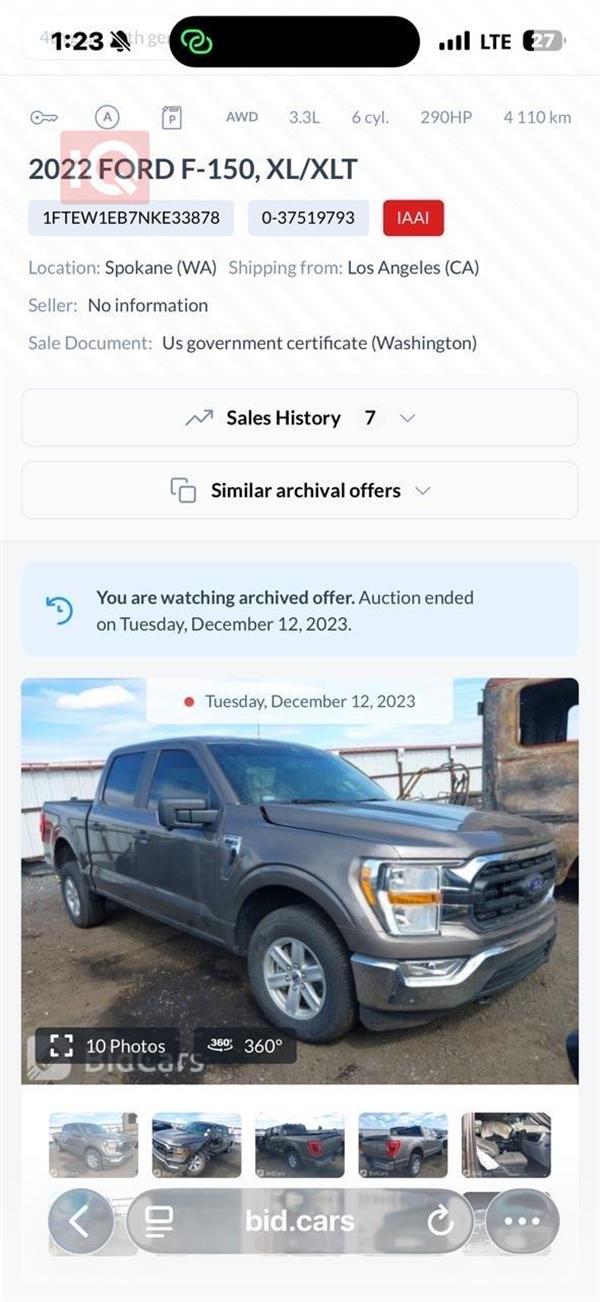600x1302 pixels.
Task: Tap the page reader icon in address bar
Action: tap(159, 1220)
